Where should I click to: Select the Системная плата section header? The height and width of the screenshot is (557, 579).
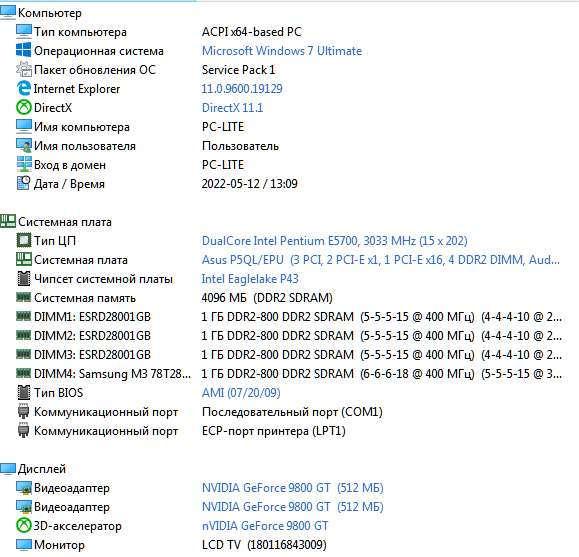click(x=65, y=222)
